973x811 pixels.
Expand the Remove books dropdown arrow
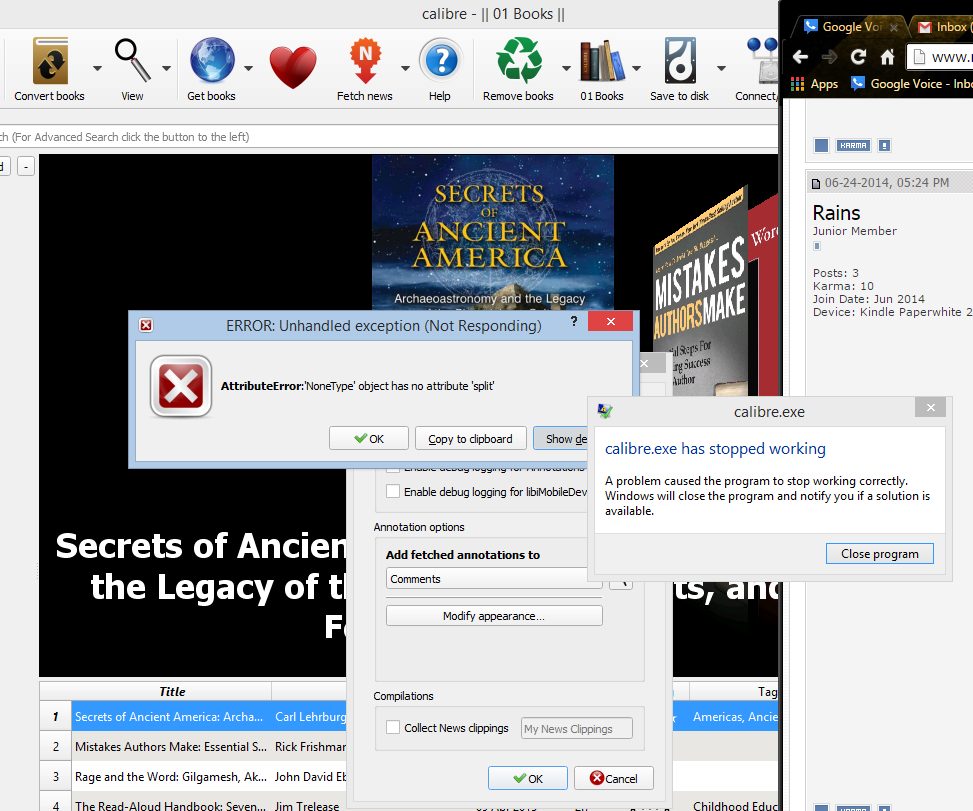tap(566, 68)
